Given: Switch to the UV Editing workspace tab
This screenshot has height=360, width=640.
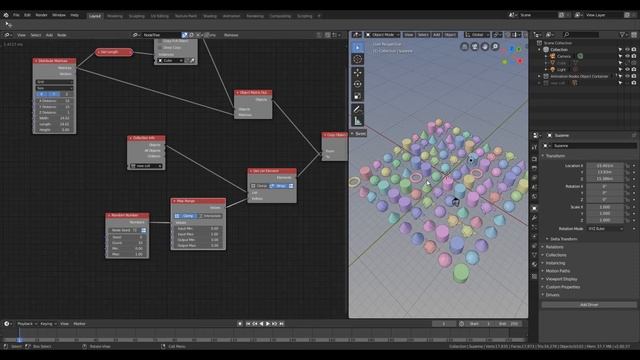Looking at the screenshot, I should (x=159, y=16).
